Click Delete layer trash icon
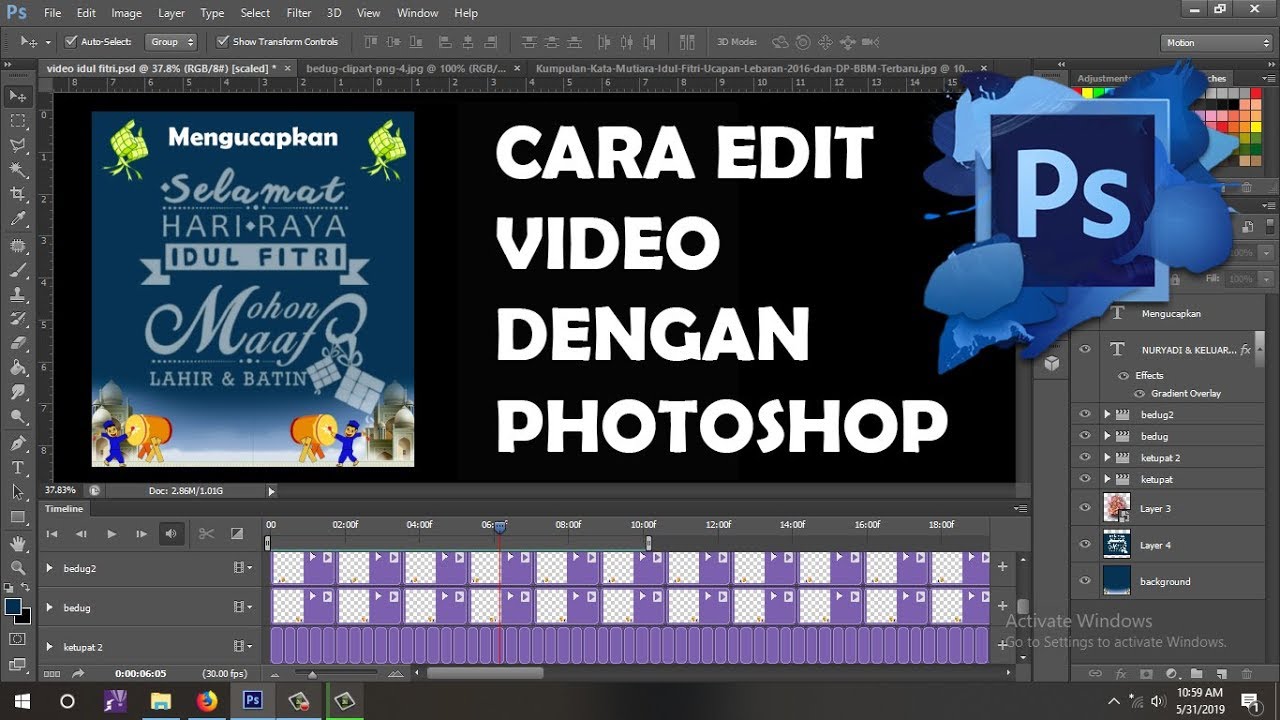1280x720 pixels. pyautogui.click(x=1246, y=674)
